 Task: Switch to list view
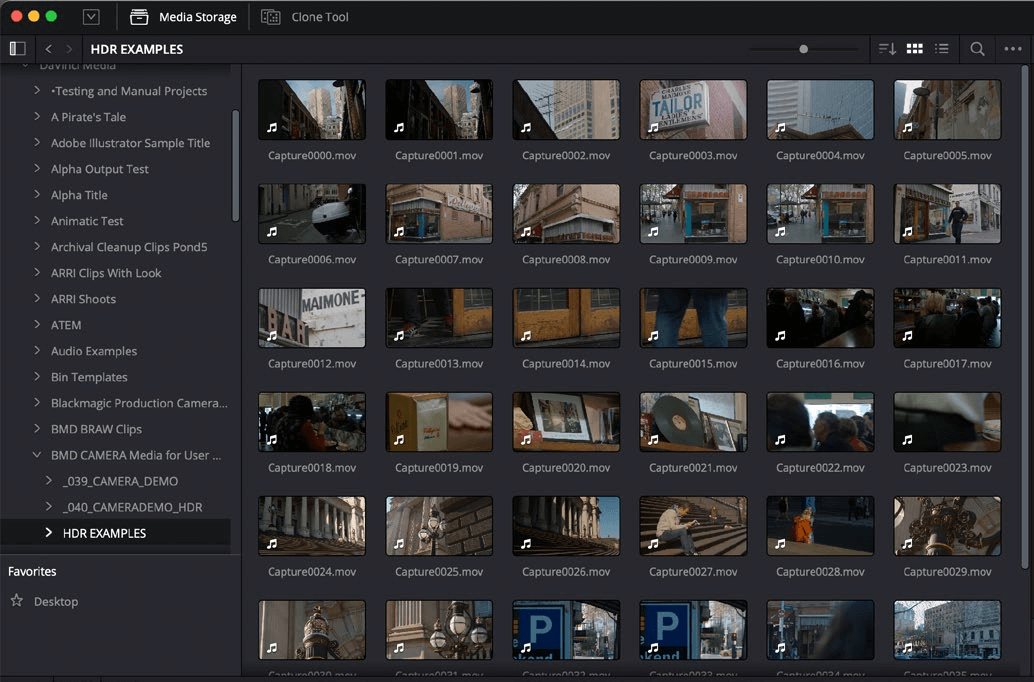coord(941,48)
